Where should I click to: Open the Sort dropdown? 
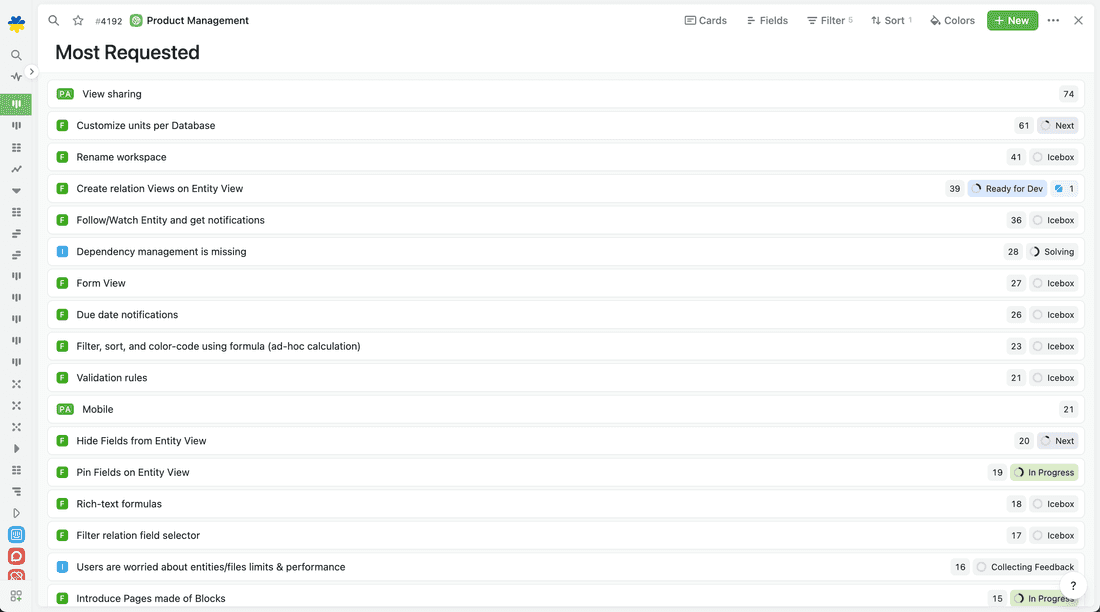pos(890,20)
